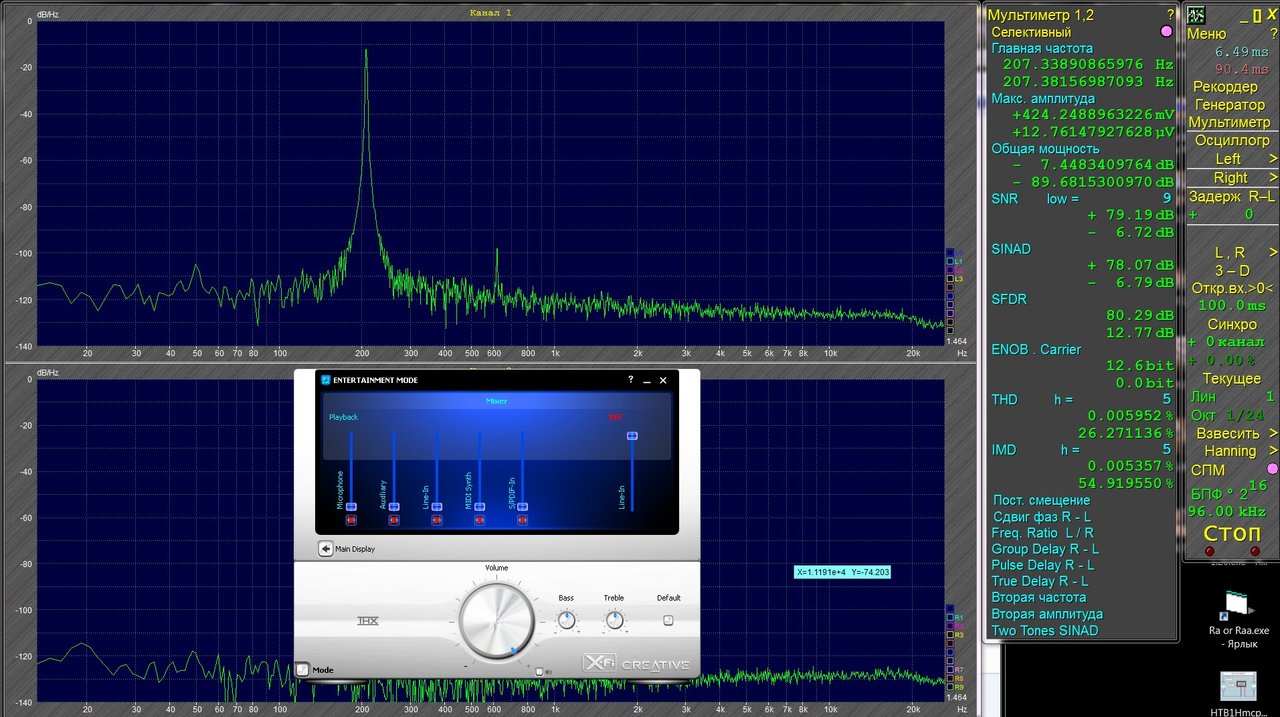
Task: Click the left red indicator under Стоп
Action: click(x=1209, y=552)
